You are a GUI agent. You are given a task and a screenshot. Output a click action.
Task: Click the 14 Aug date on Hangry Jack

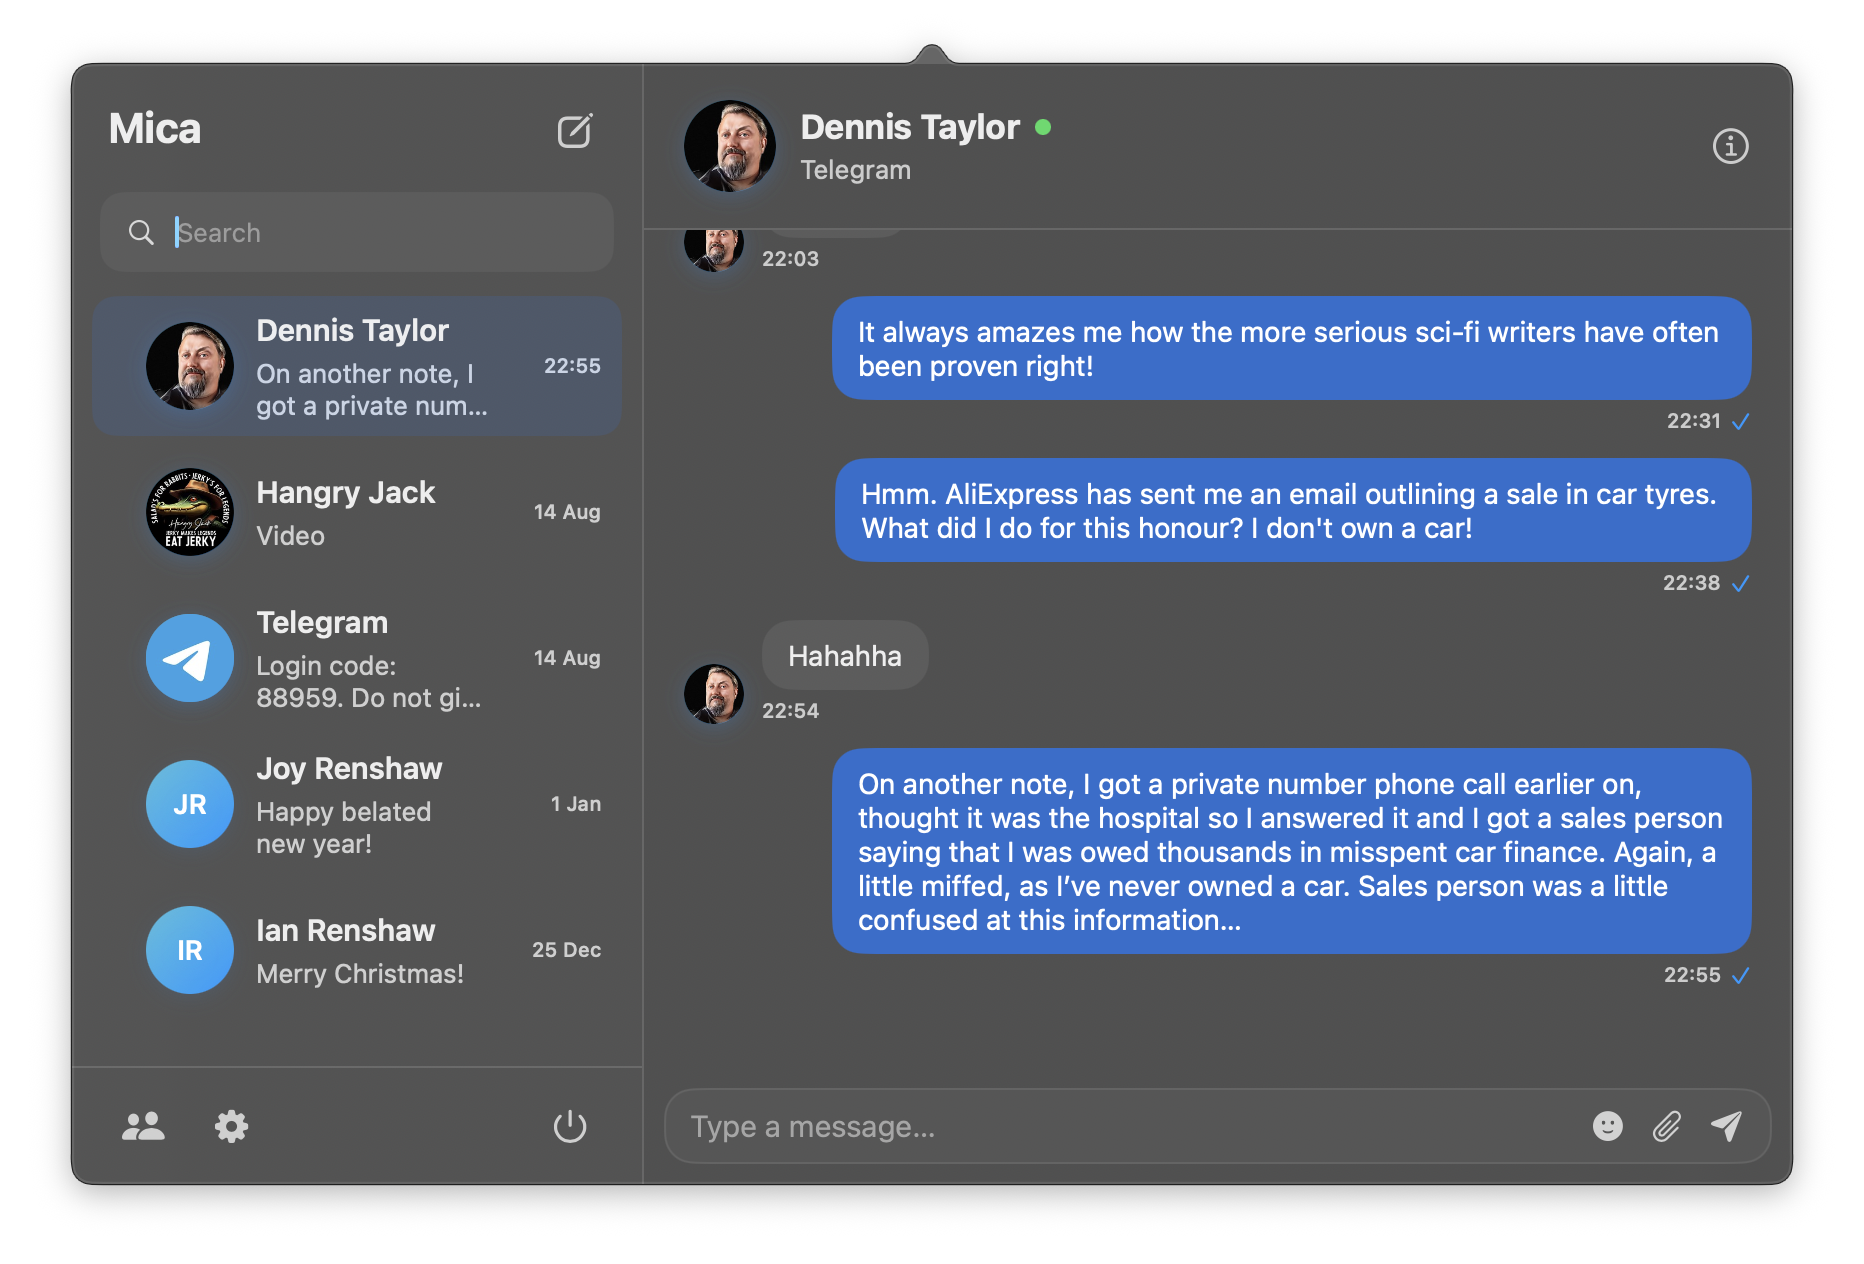click(x=567, y=512)
